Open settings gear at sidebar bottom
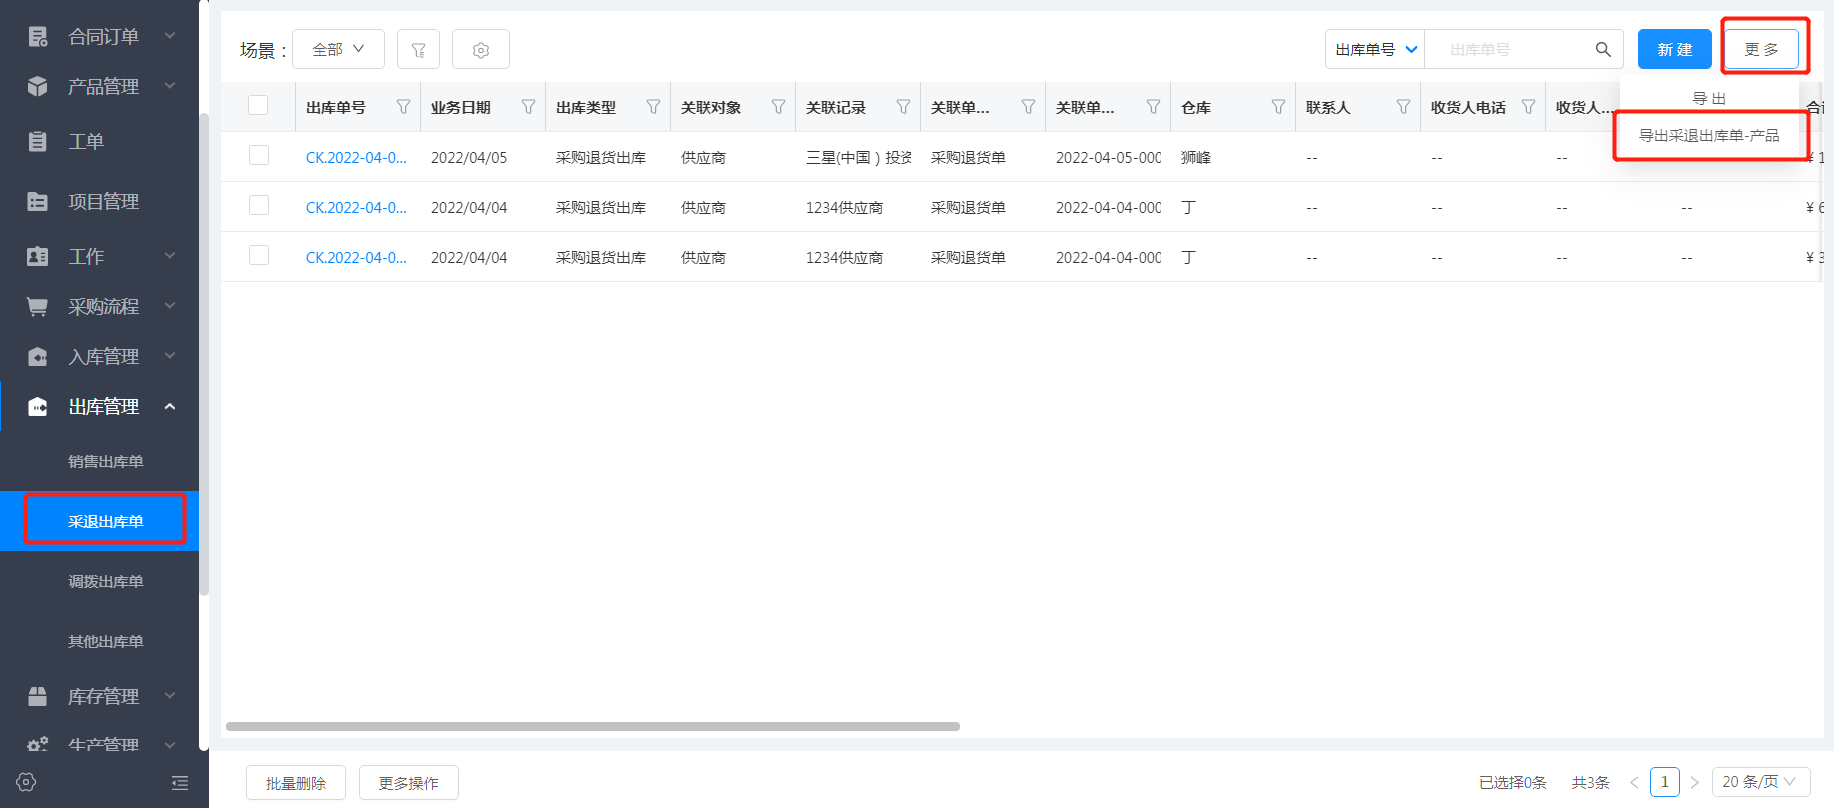Screen dimensions: 1834x808 point(27,782)
